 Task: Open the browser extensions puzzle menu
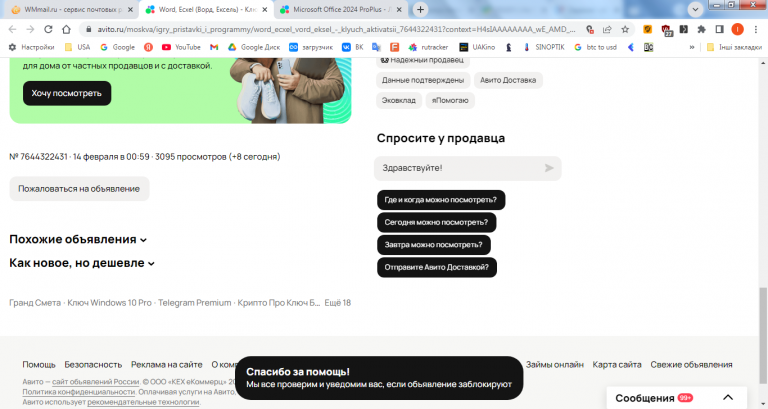click(701, 29)
